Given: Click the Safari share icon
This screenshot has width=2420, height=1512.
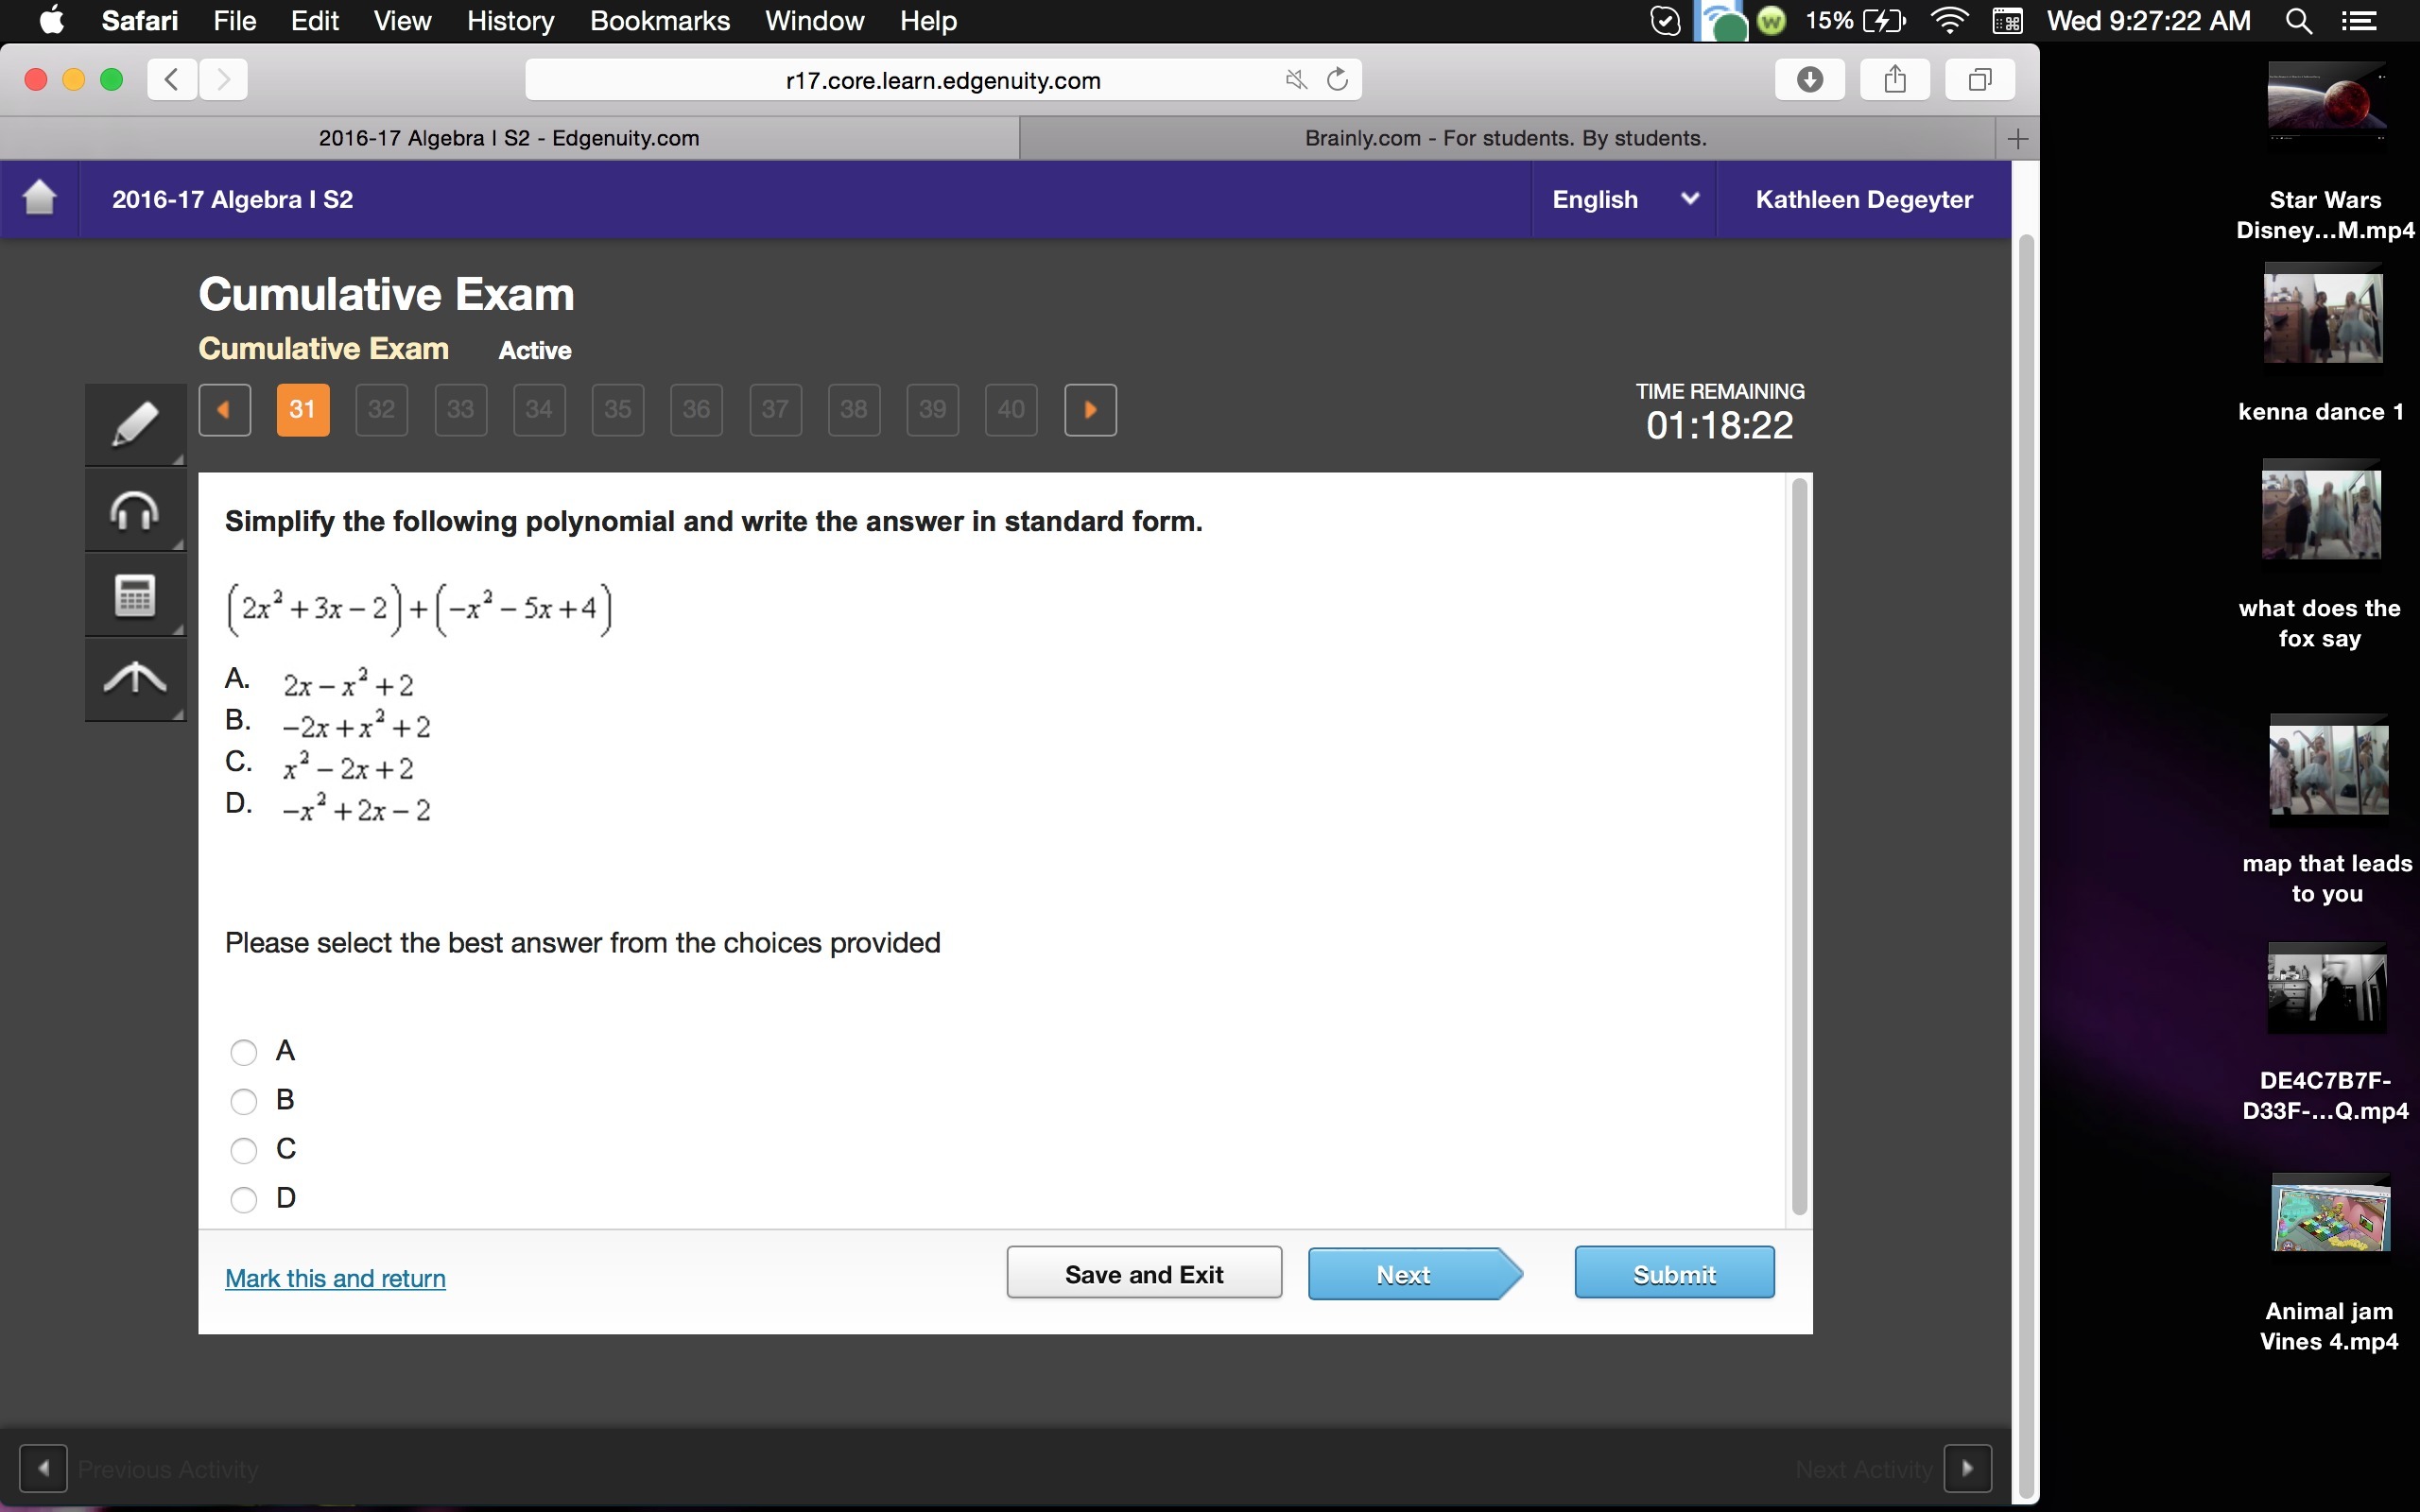Looking at the screenshot, I should pos(1894,79).
